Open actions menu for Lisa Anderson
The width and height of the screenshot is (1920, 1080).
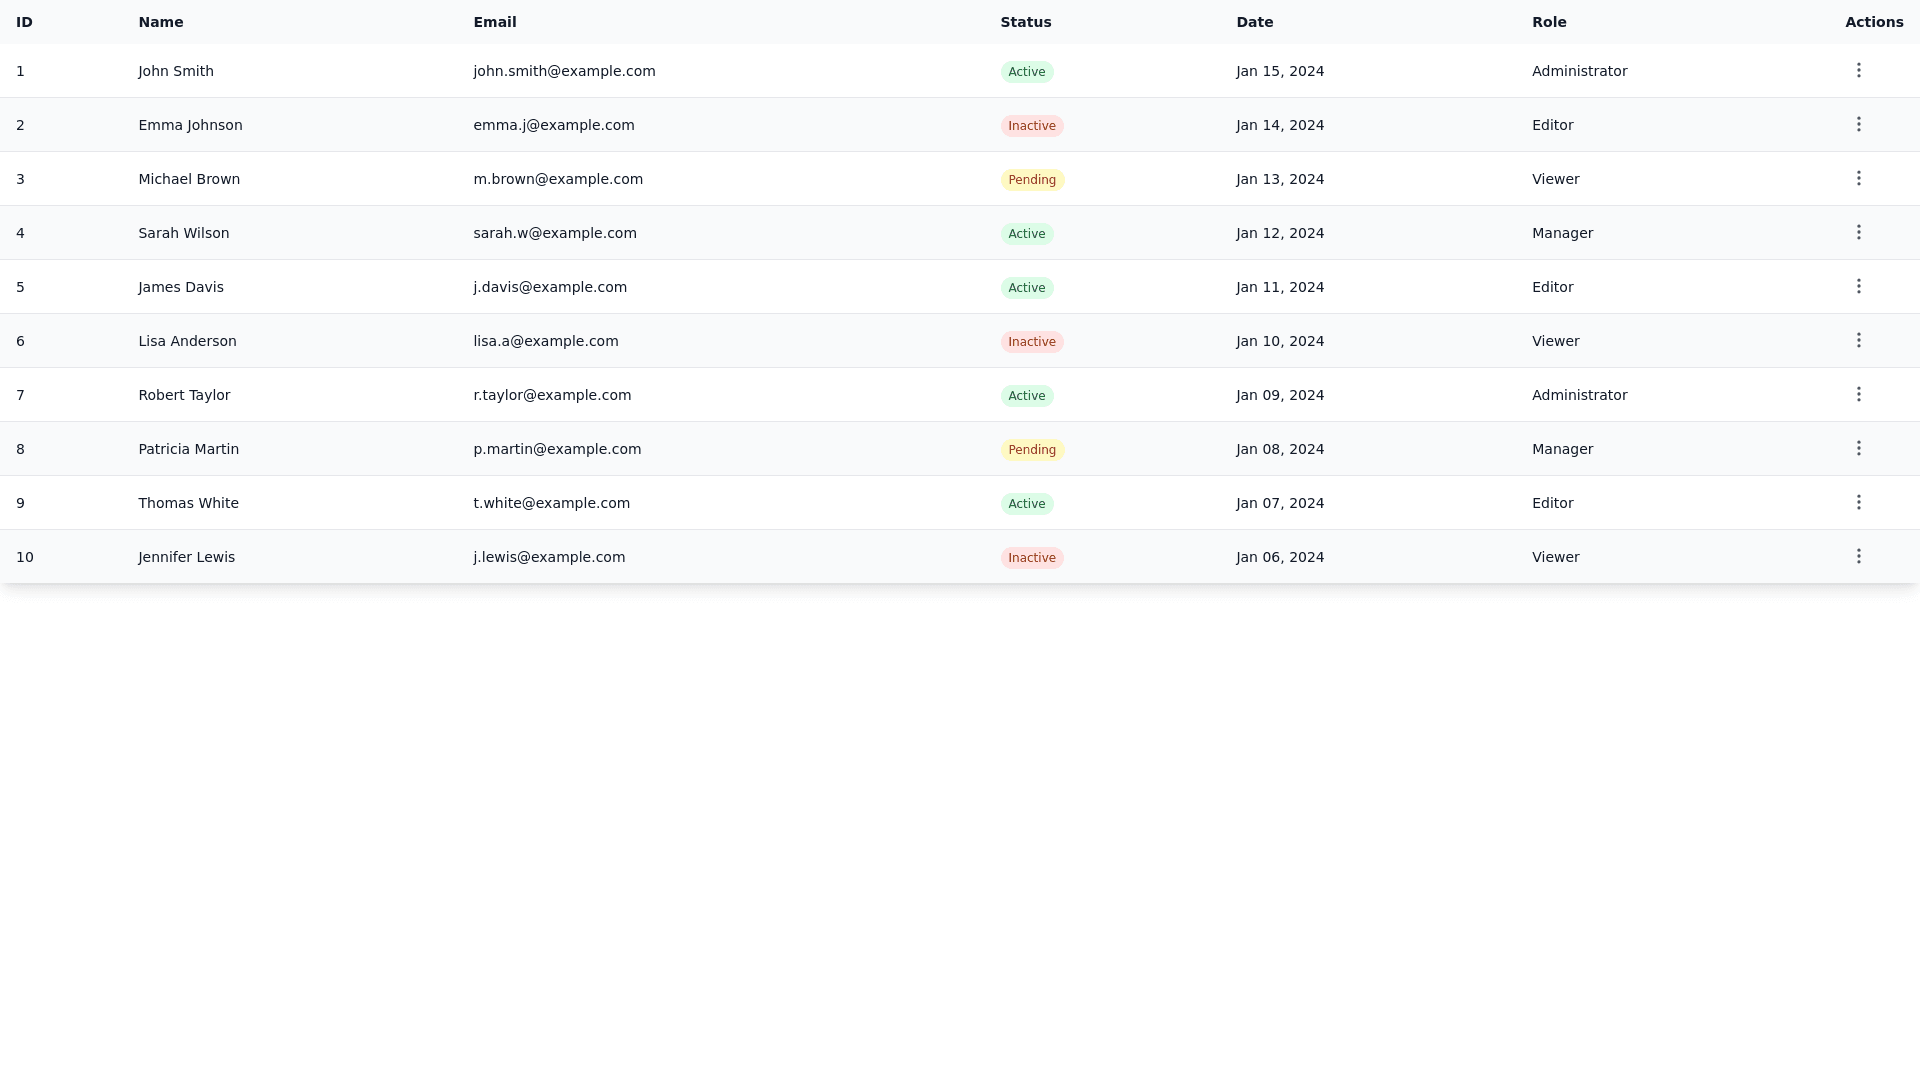(x=1858, y=340)
